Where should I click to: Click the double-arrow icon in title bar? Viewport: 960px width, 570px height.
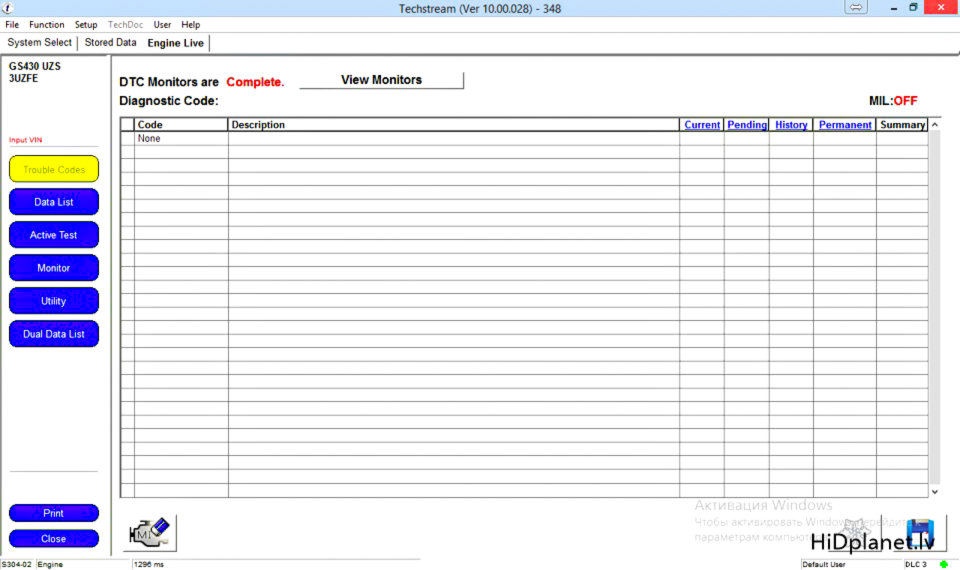pyautogui.click(x=857, y=8)
